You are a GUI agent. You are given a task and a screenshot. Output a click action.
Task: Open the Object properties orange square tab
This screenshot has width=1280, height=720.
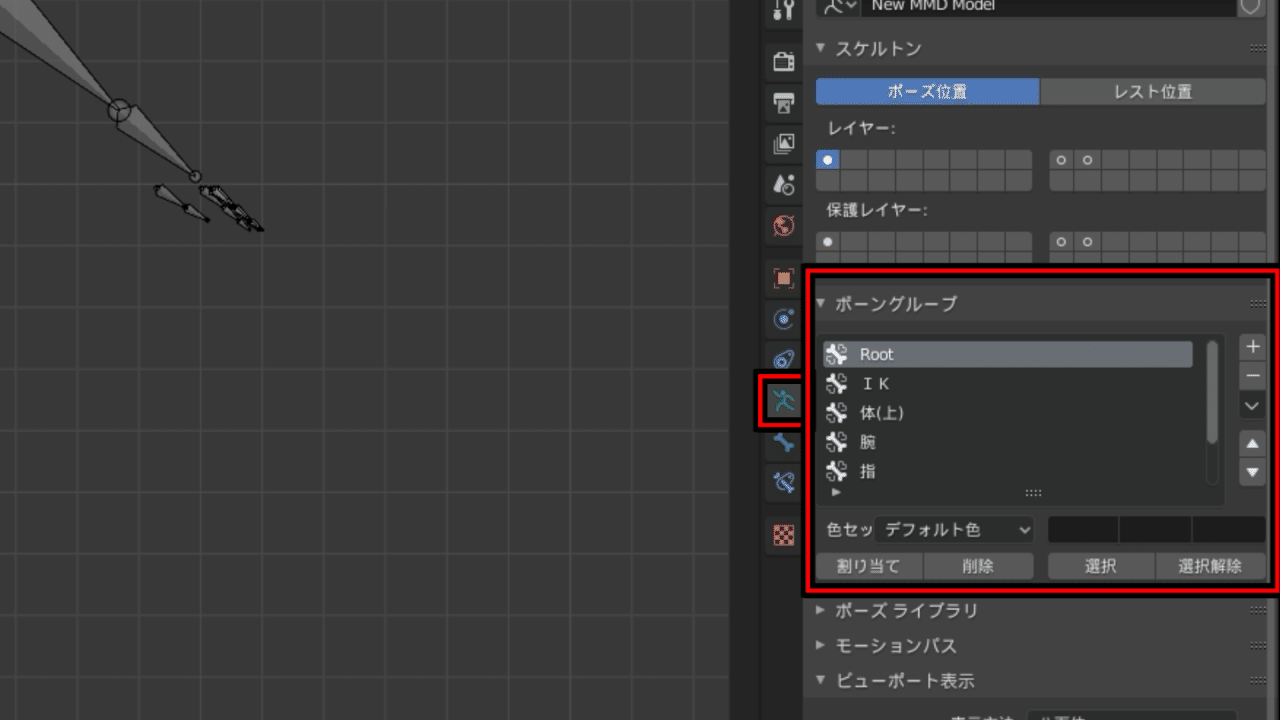coord(784,278)
